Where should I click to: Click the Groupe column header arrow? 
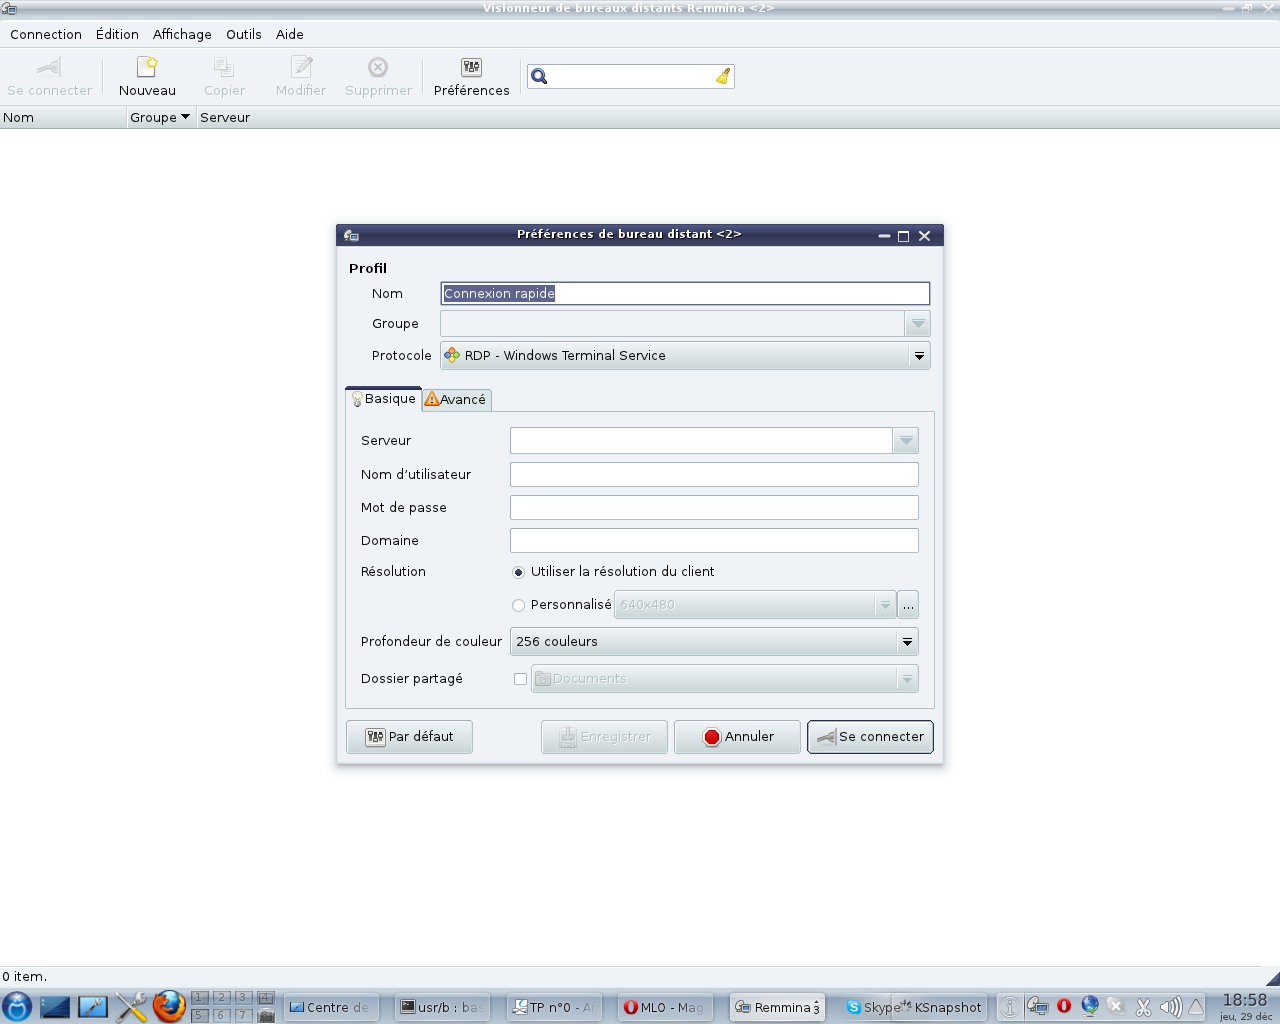[x=185, y=117]
